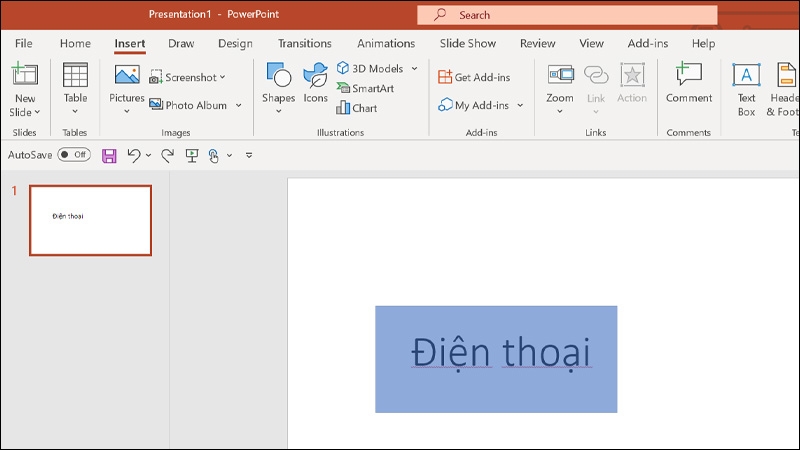Click the Undo arrow icon

pos(134,155)
